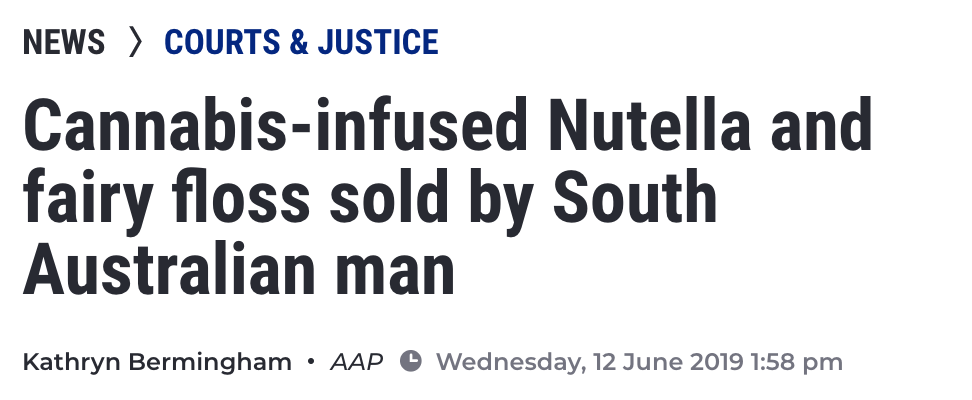
Task: Open author Kathryn Bermingham's profile link
Action: coord(157,361)
